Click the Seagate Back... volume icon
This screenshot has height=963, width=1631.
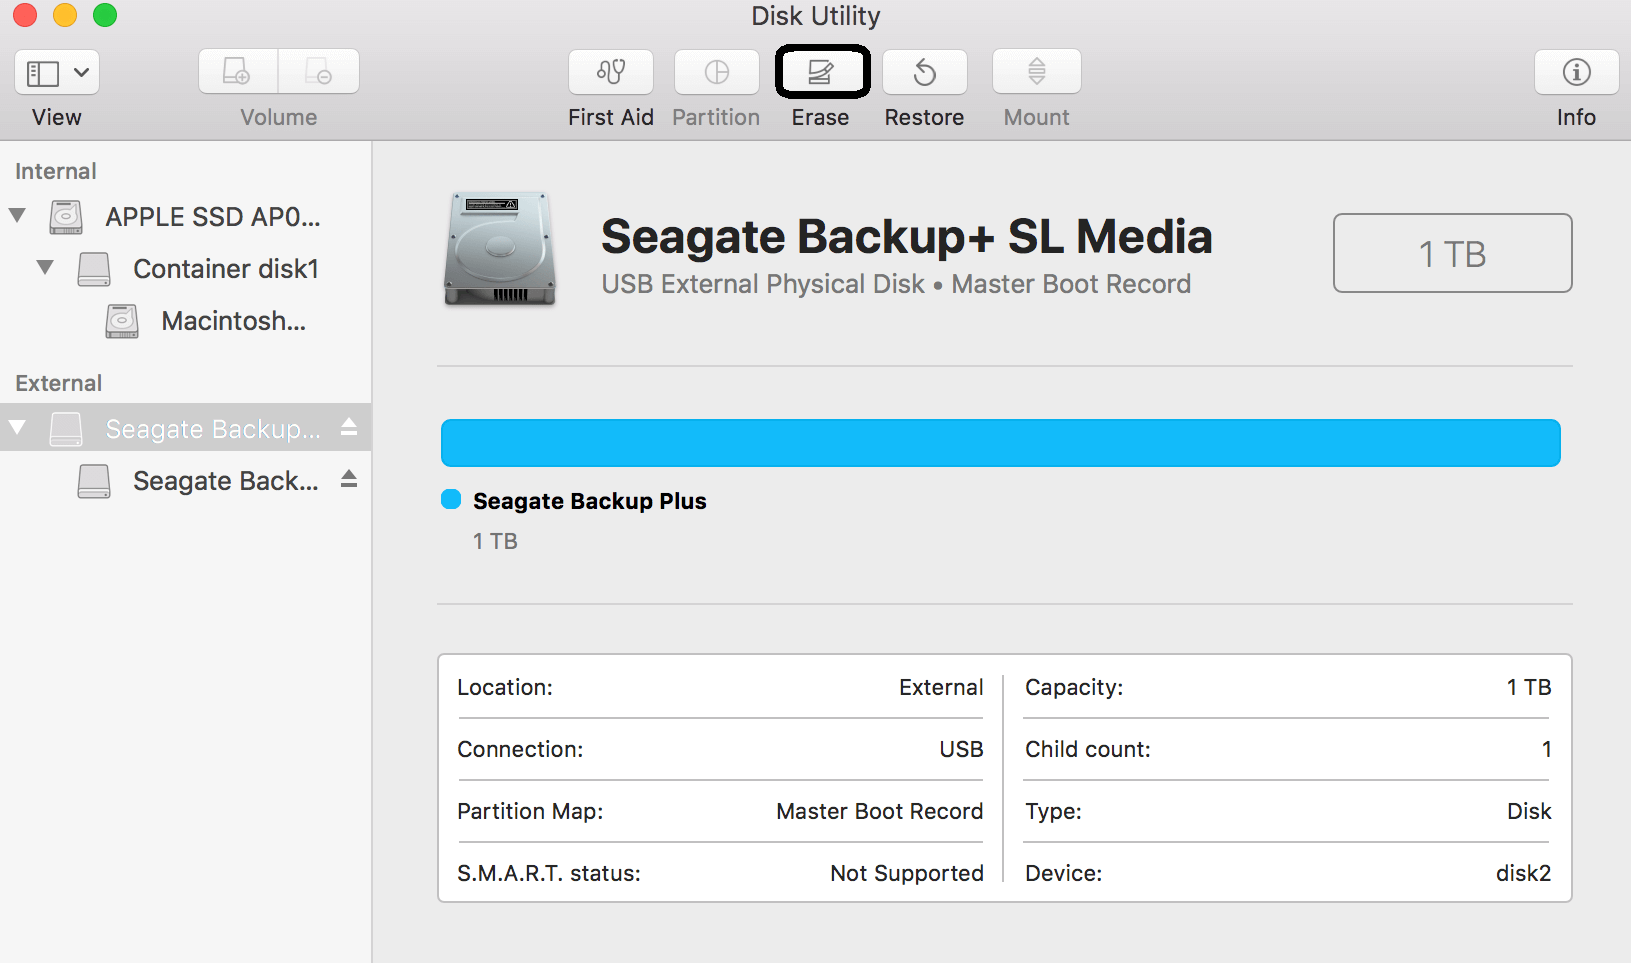(x=94, y=481)
